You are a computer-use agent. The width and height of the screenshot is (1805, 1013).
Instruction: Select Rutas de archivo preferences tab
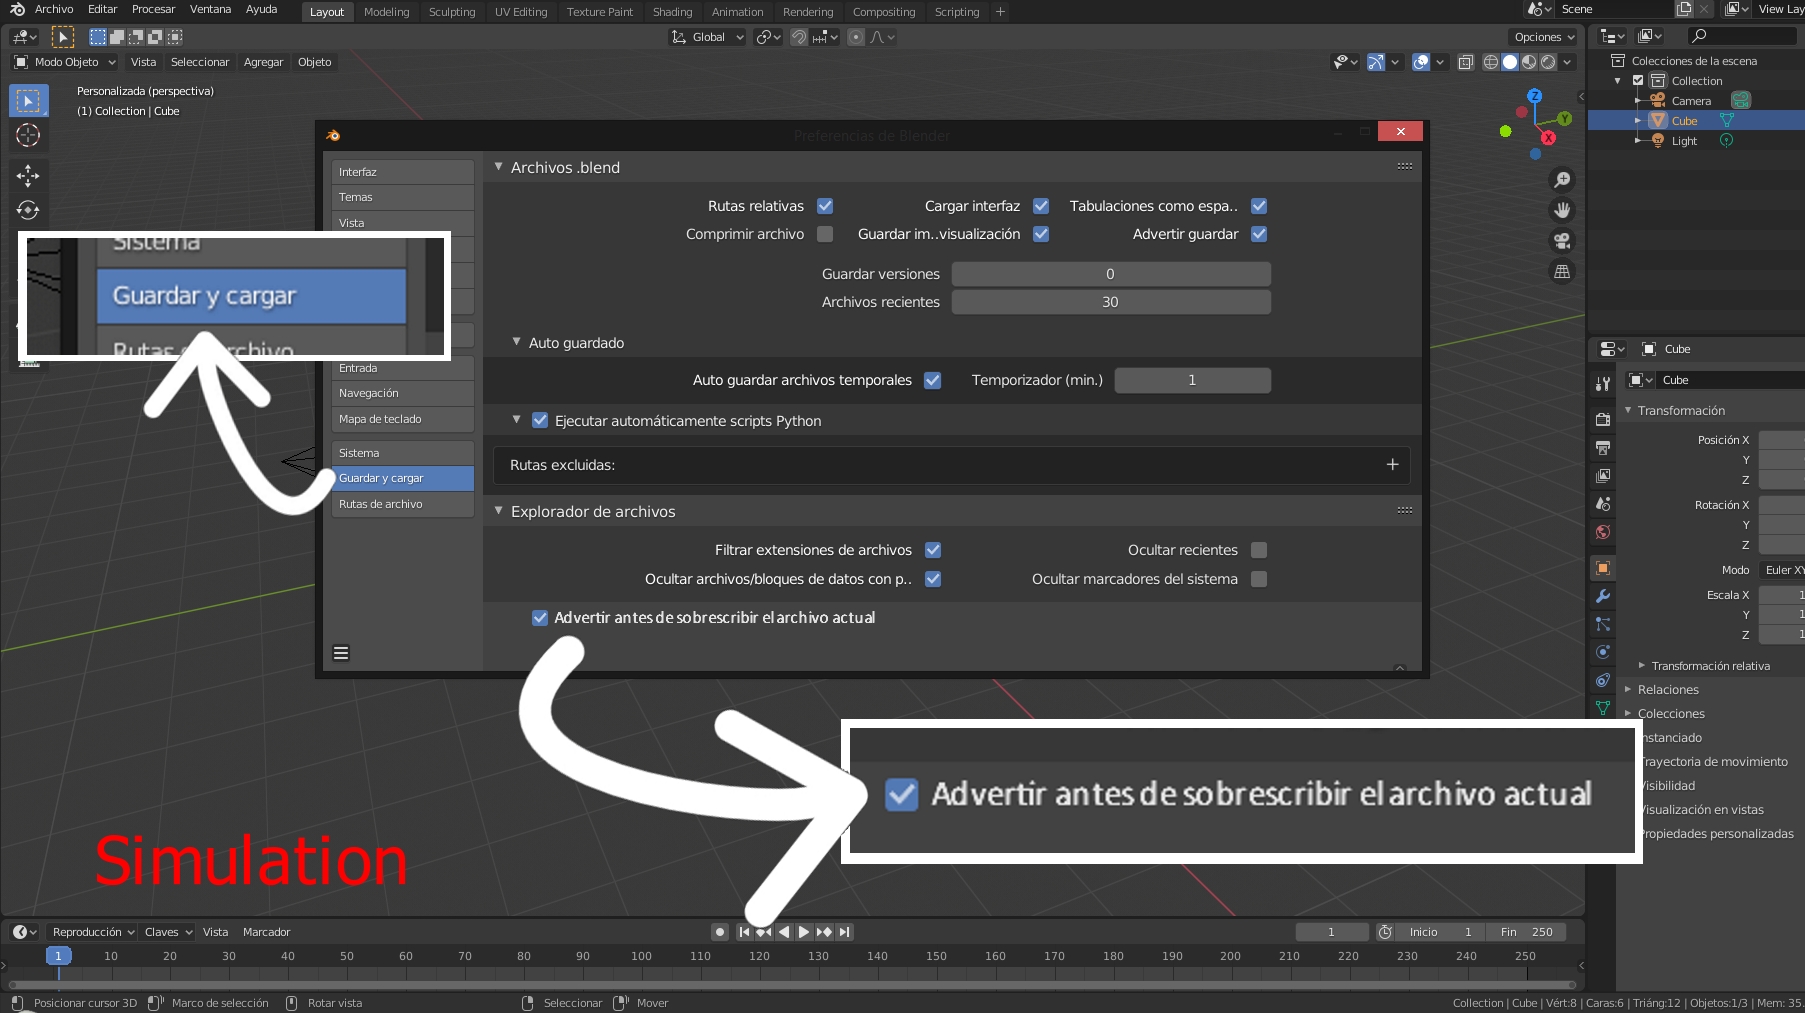tap(403, 504)
